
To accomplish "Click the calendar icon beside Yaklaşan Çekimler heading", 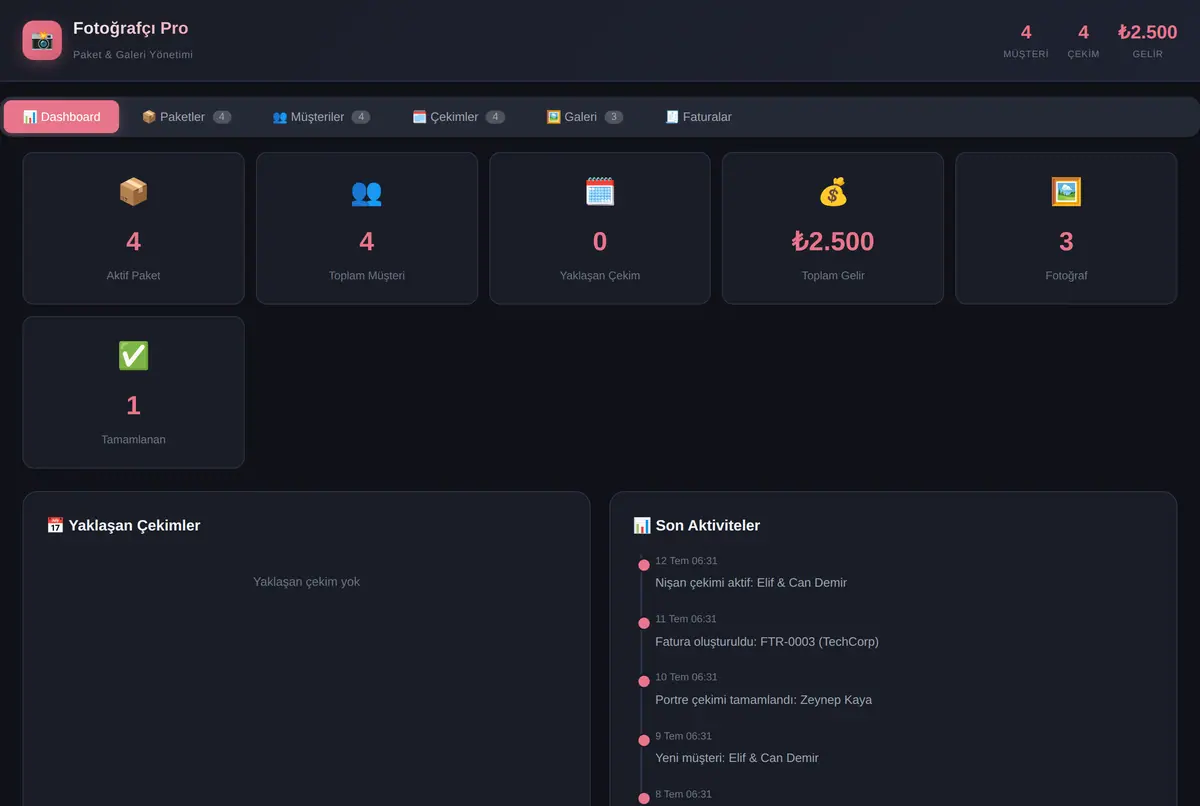I will tap(55, 525).
